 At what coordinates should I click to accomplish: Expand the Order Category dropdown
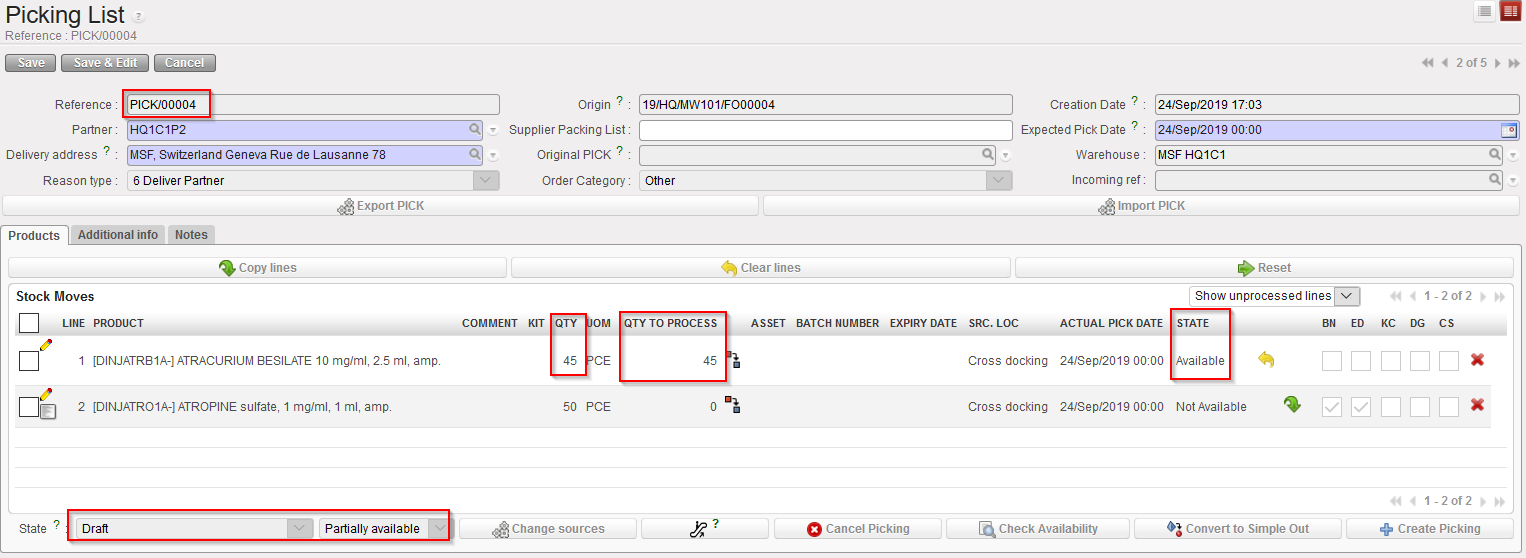click(999, 181)
